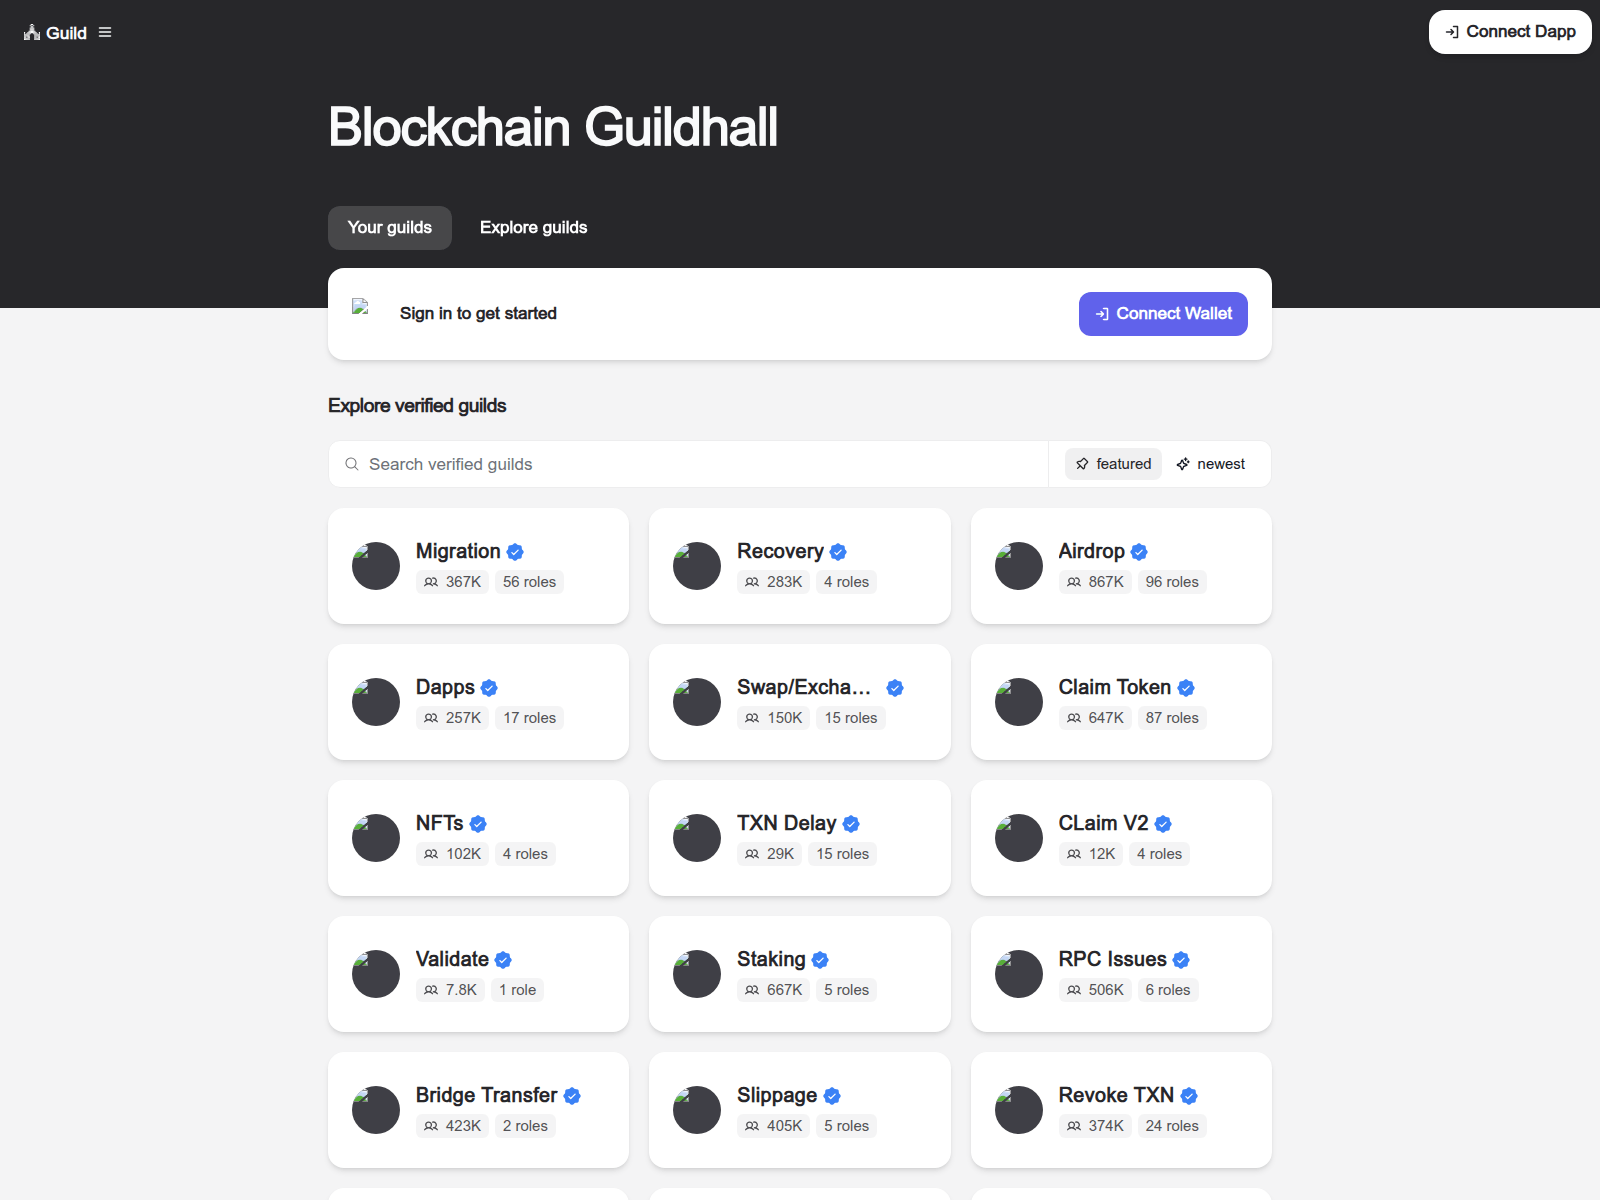The width and height of the screenshot is (1600, 1200).
Task: Click the verified badge next to Migration
Action: [515, 551]
